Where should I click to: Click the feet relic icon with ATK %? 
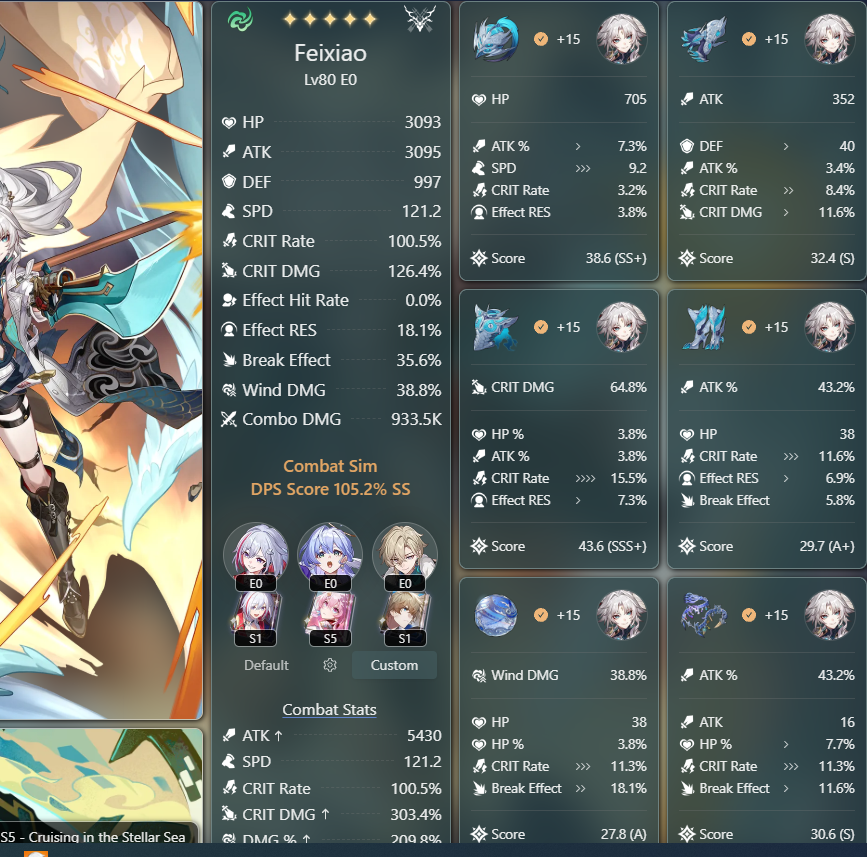point(703,327)
